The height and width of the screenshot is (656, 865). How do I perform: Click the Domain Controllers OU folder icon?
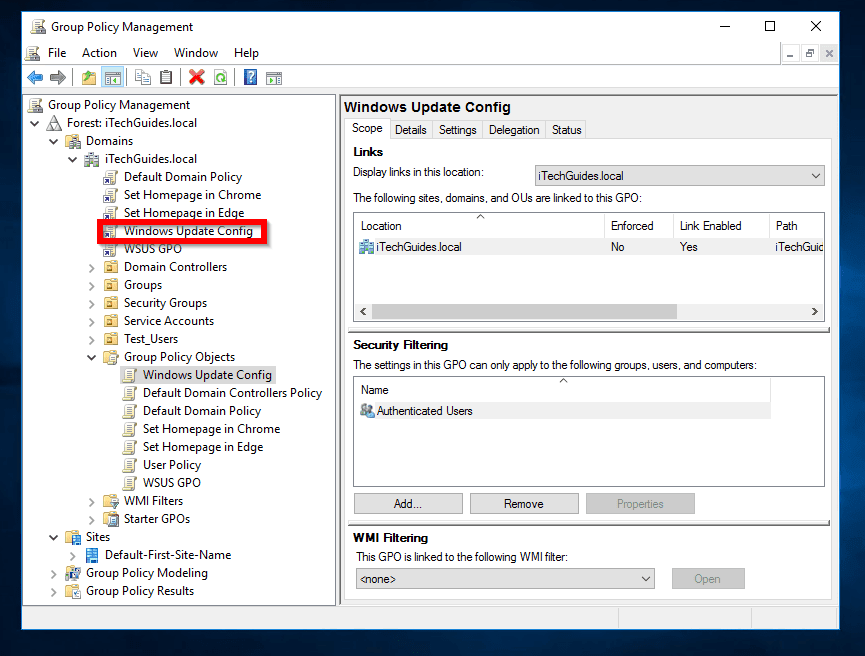[111, 267]
